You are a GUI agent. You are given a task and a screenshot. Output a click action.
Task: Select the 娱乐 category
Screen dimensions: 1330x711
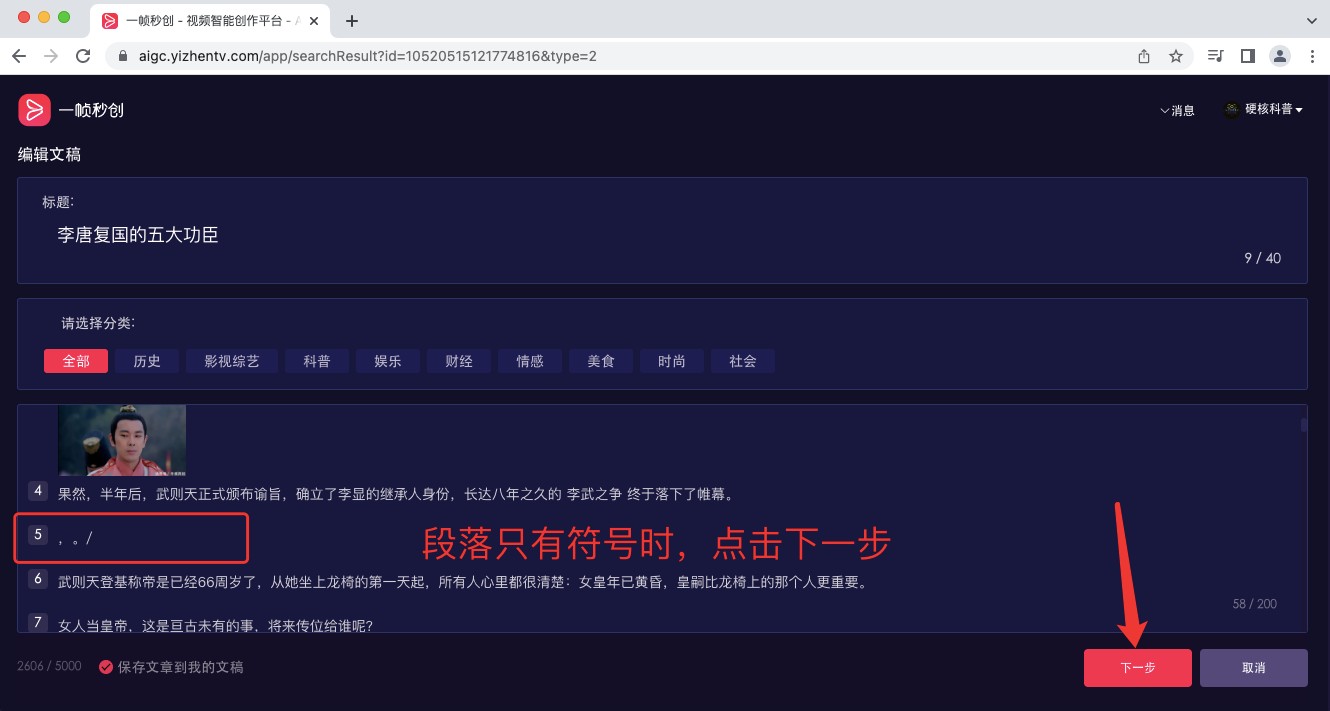pos(388,361)
